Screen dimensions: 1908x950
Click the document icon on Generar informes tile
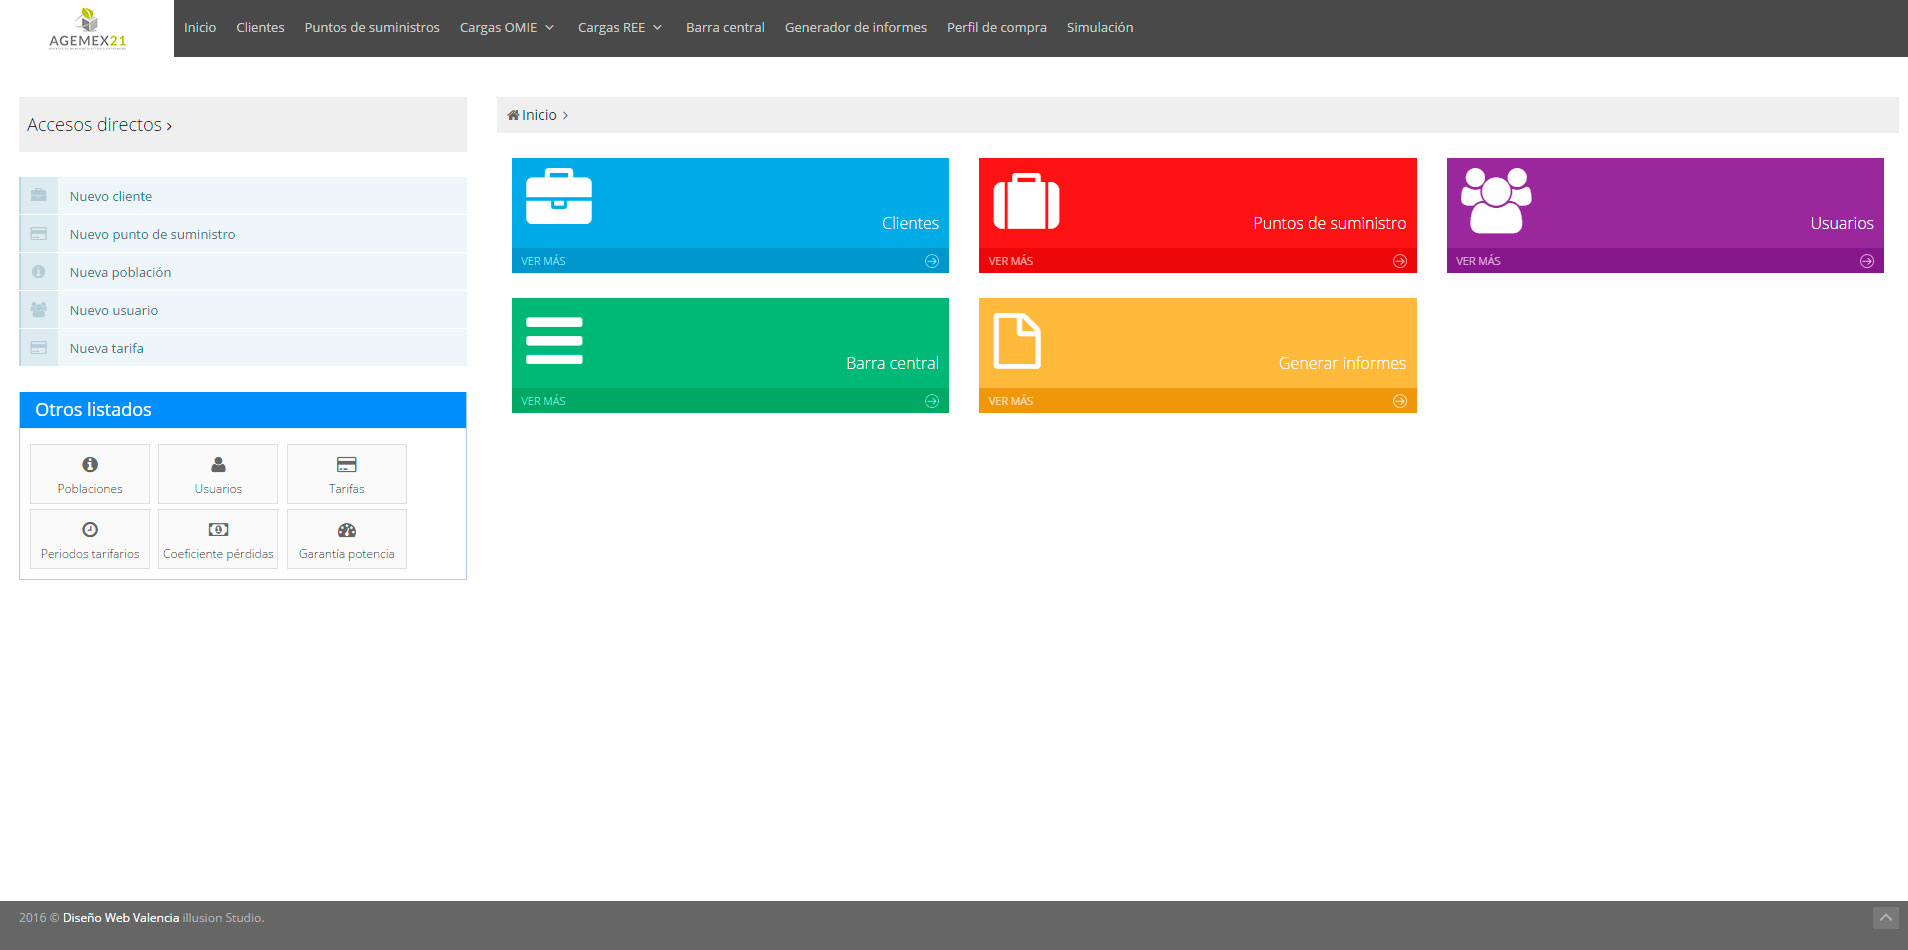(x=1017, y=341)
